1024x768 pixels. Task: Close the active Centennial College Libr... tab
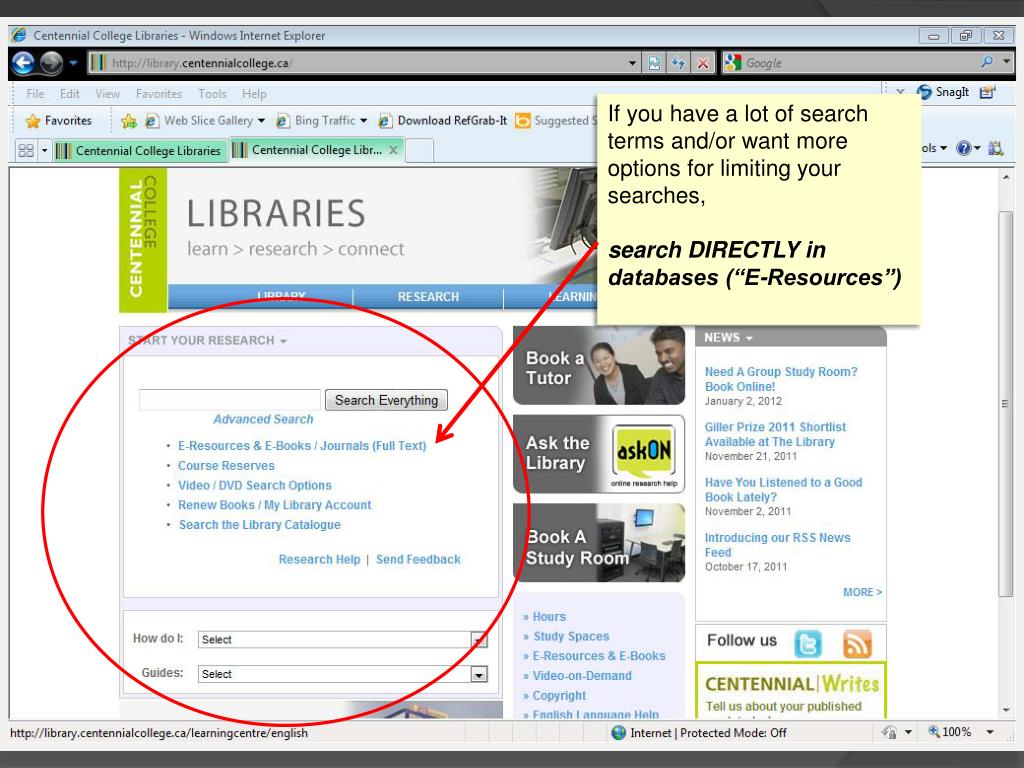tap(393, 150)
